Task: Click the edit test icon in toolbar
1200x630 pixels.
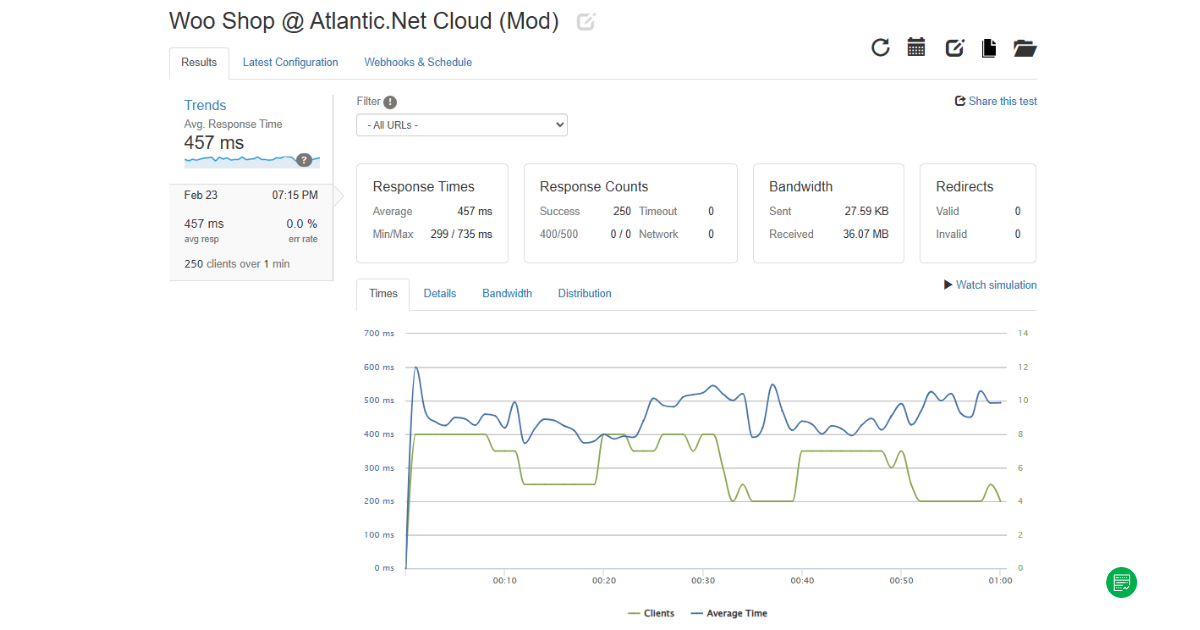Action: [x=954, y=48]
